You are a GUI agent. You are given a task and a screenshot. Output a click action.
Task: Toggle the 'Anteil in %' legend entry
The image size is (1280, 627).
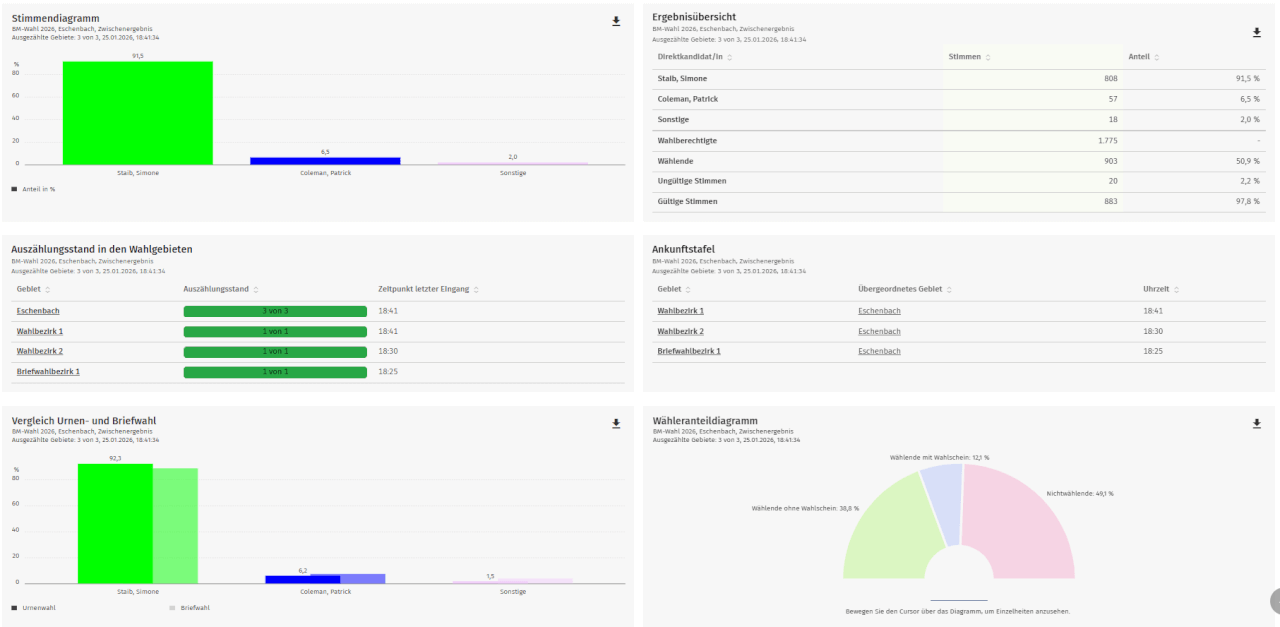pos(38,188)
